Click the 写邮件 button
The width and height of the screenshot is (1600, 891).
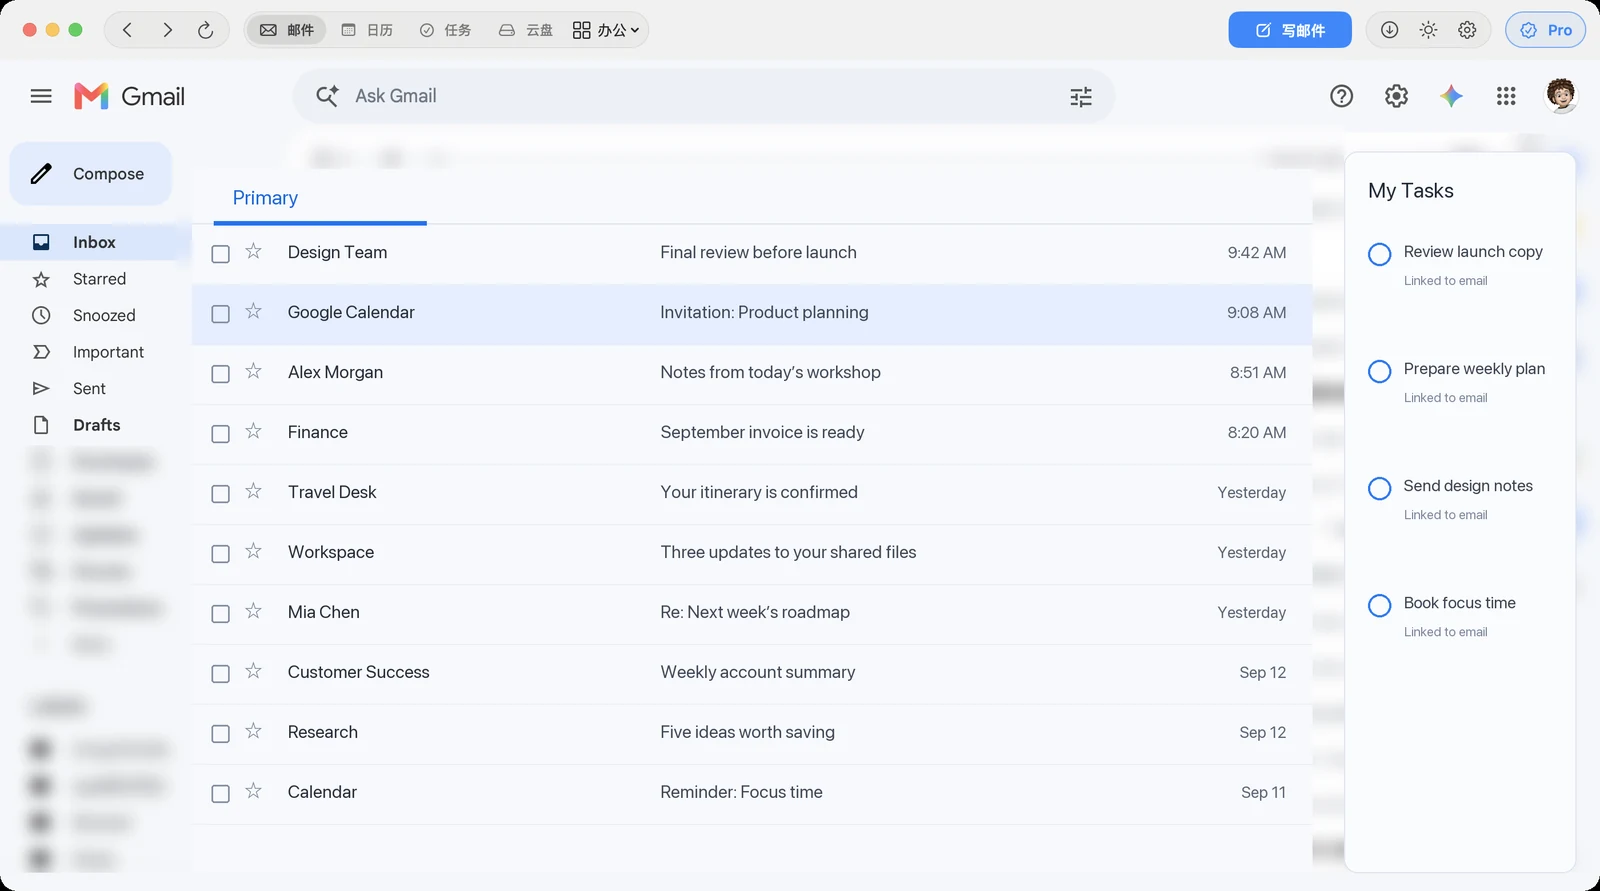click(1290, 30)
